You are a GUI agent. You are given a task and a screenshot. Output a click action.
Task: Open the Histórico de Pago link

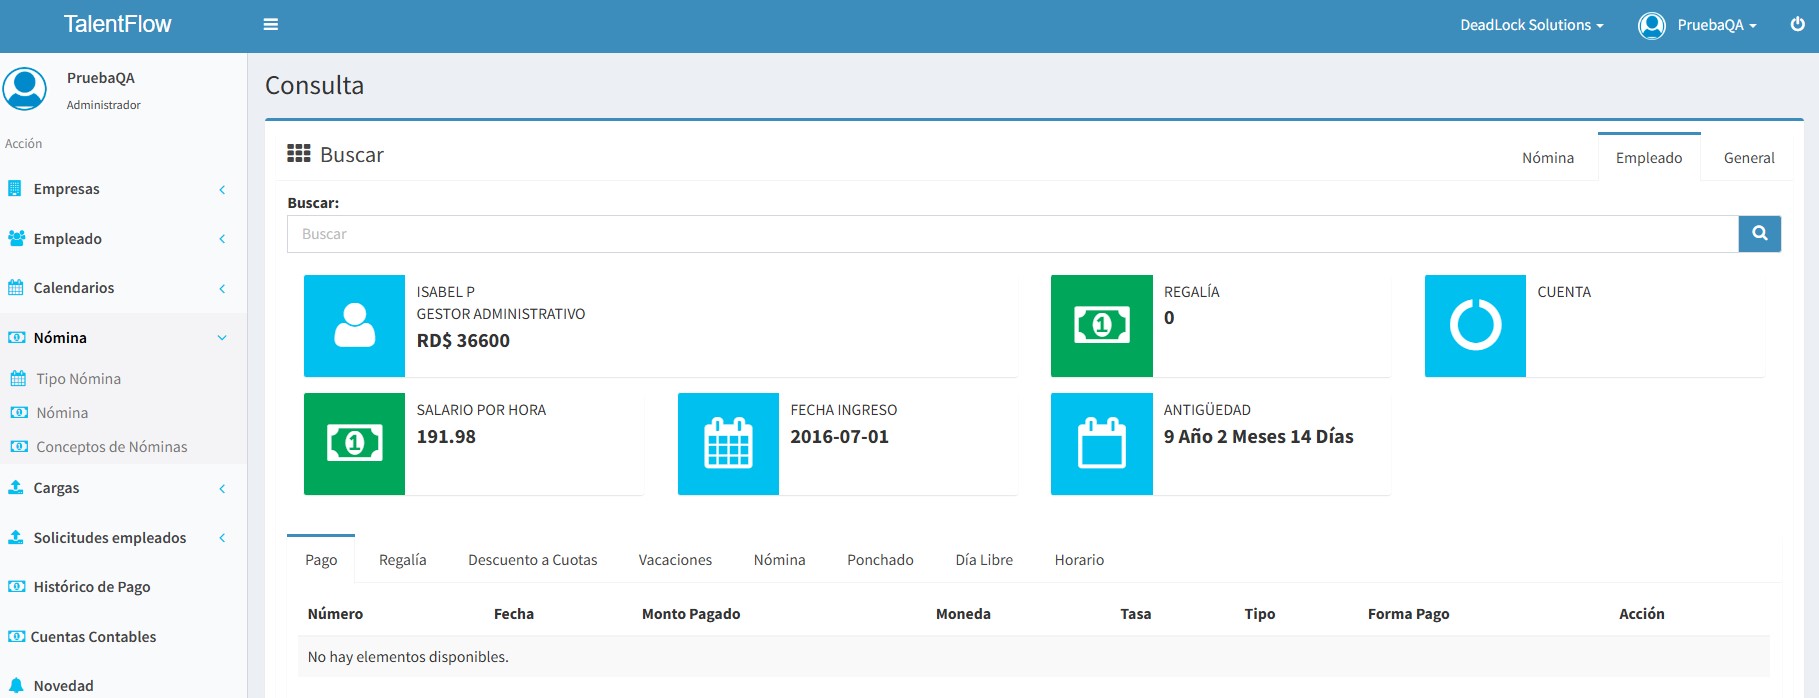(x=92, y=586)
